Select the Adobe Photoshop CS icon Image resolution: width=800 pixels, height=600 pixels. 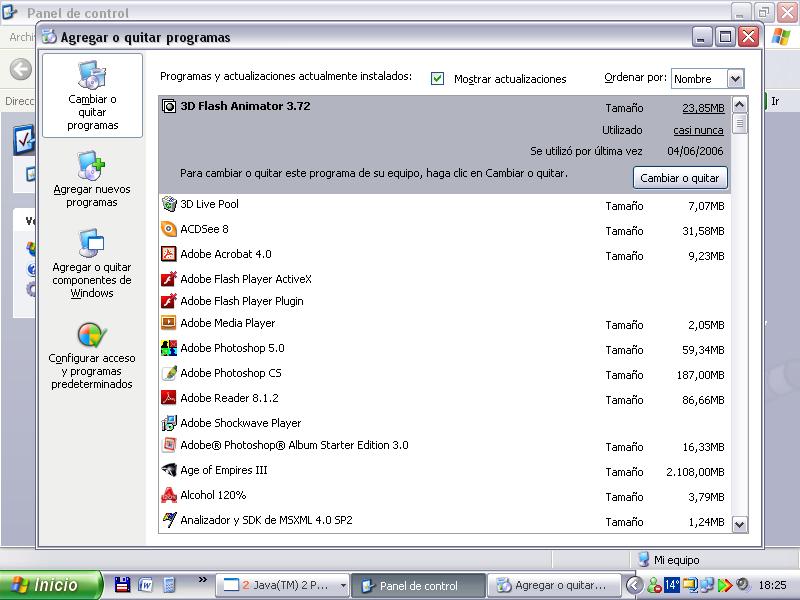pos(169,373)
